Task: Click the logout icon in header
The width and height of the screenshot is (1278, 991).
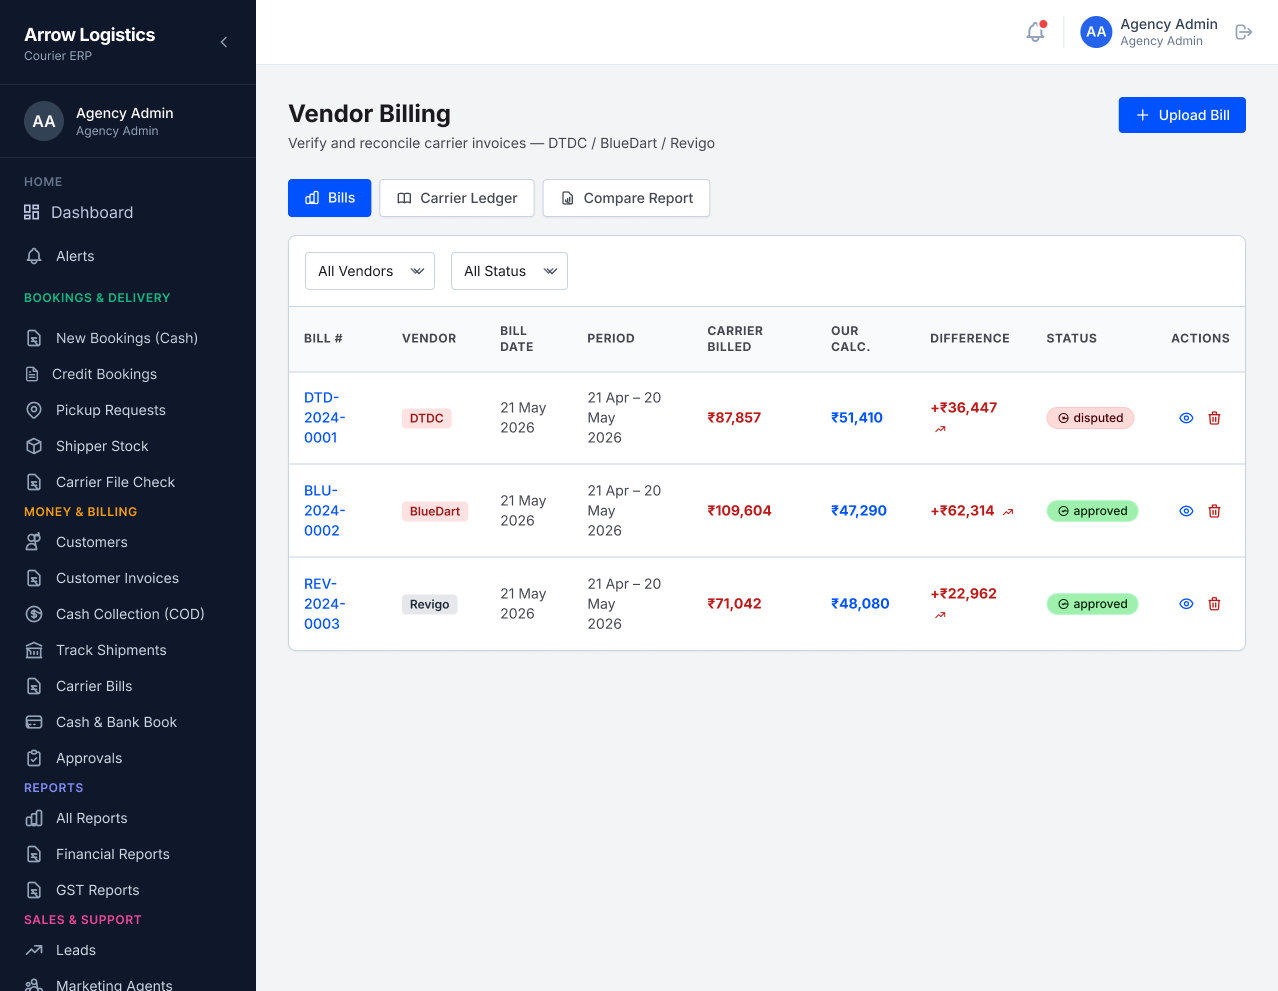Action: click(1244, 32)
